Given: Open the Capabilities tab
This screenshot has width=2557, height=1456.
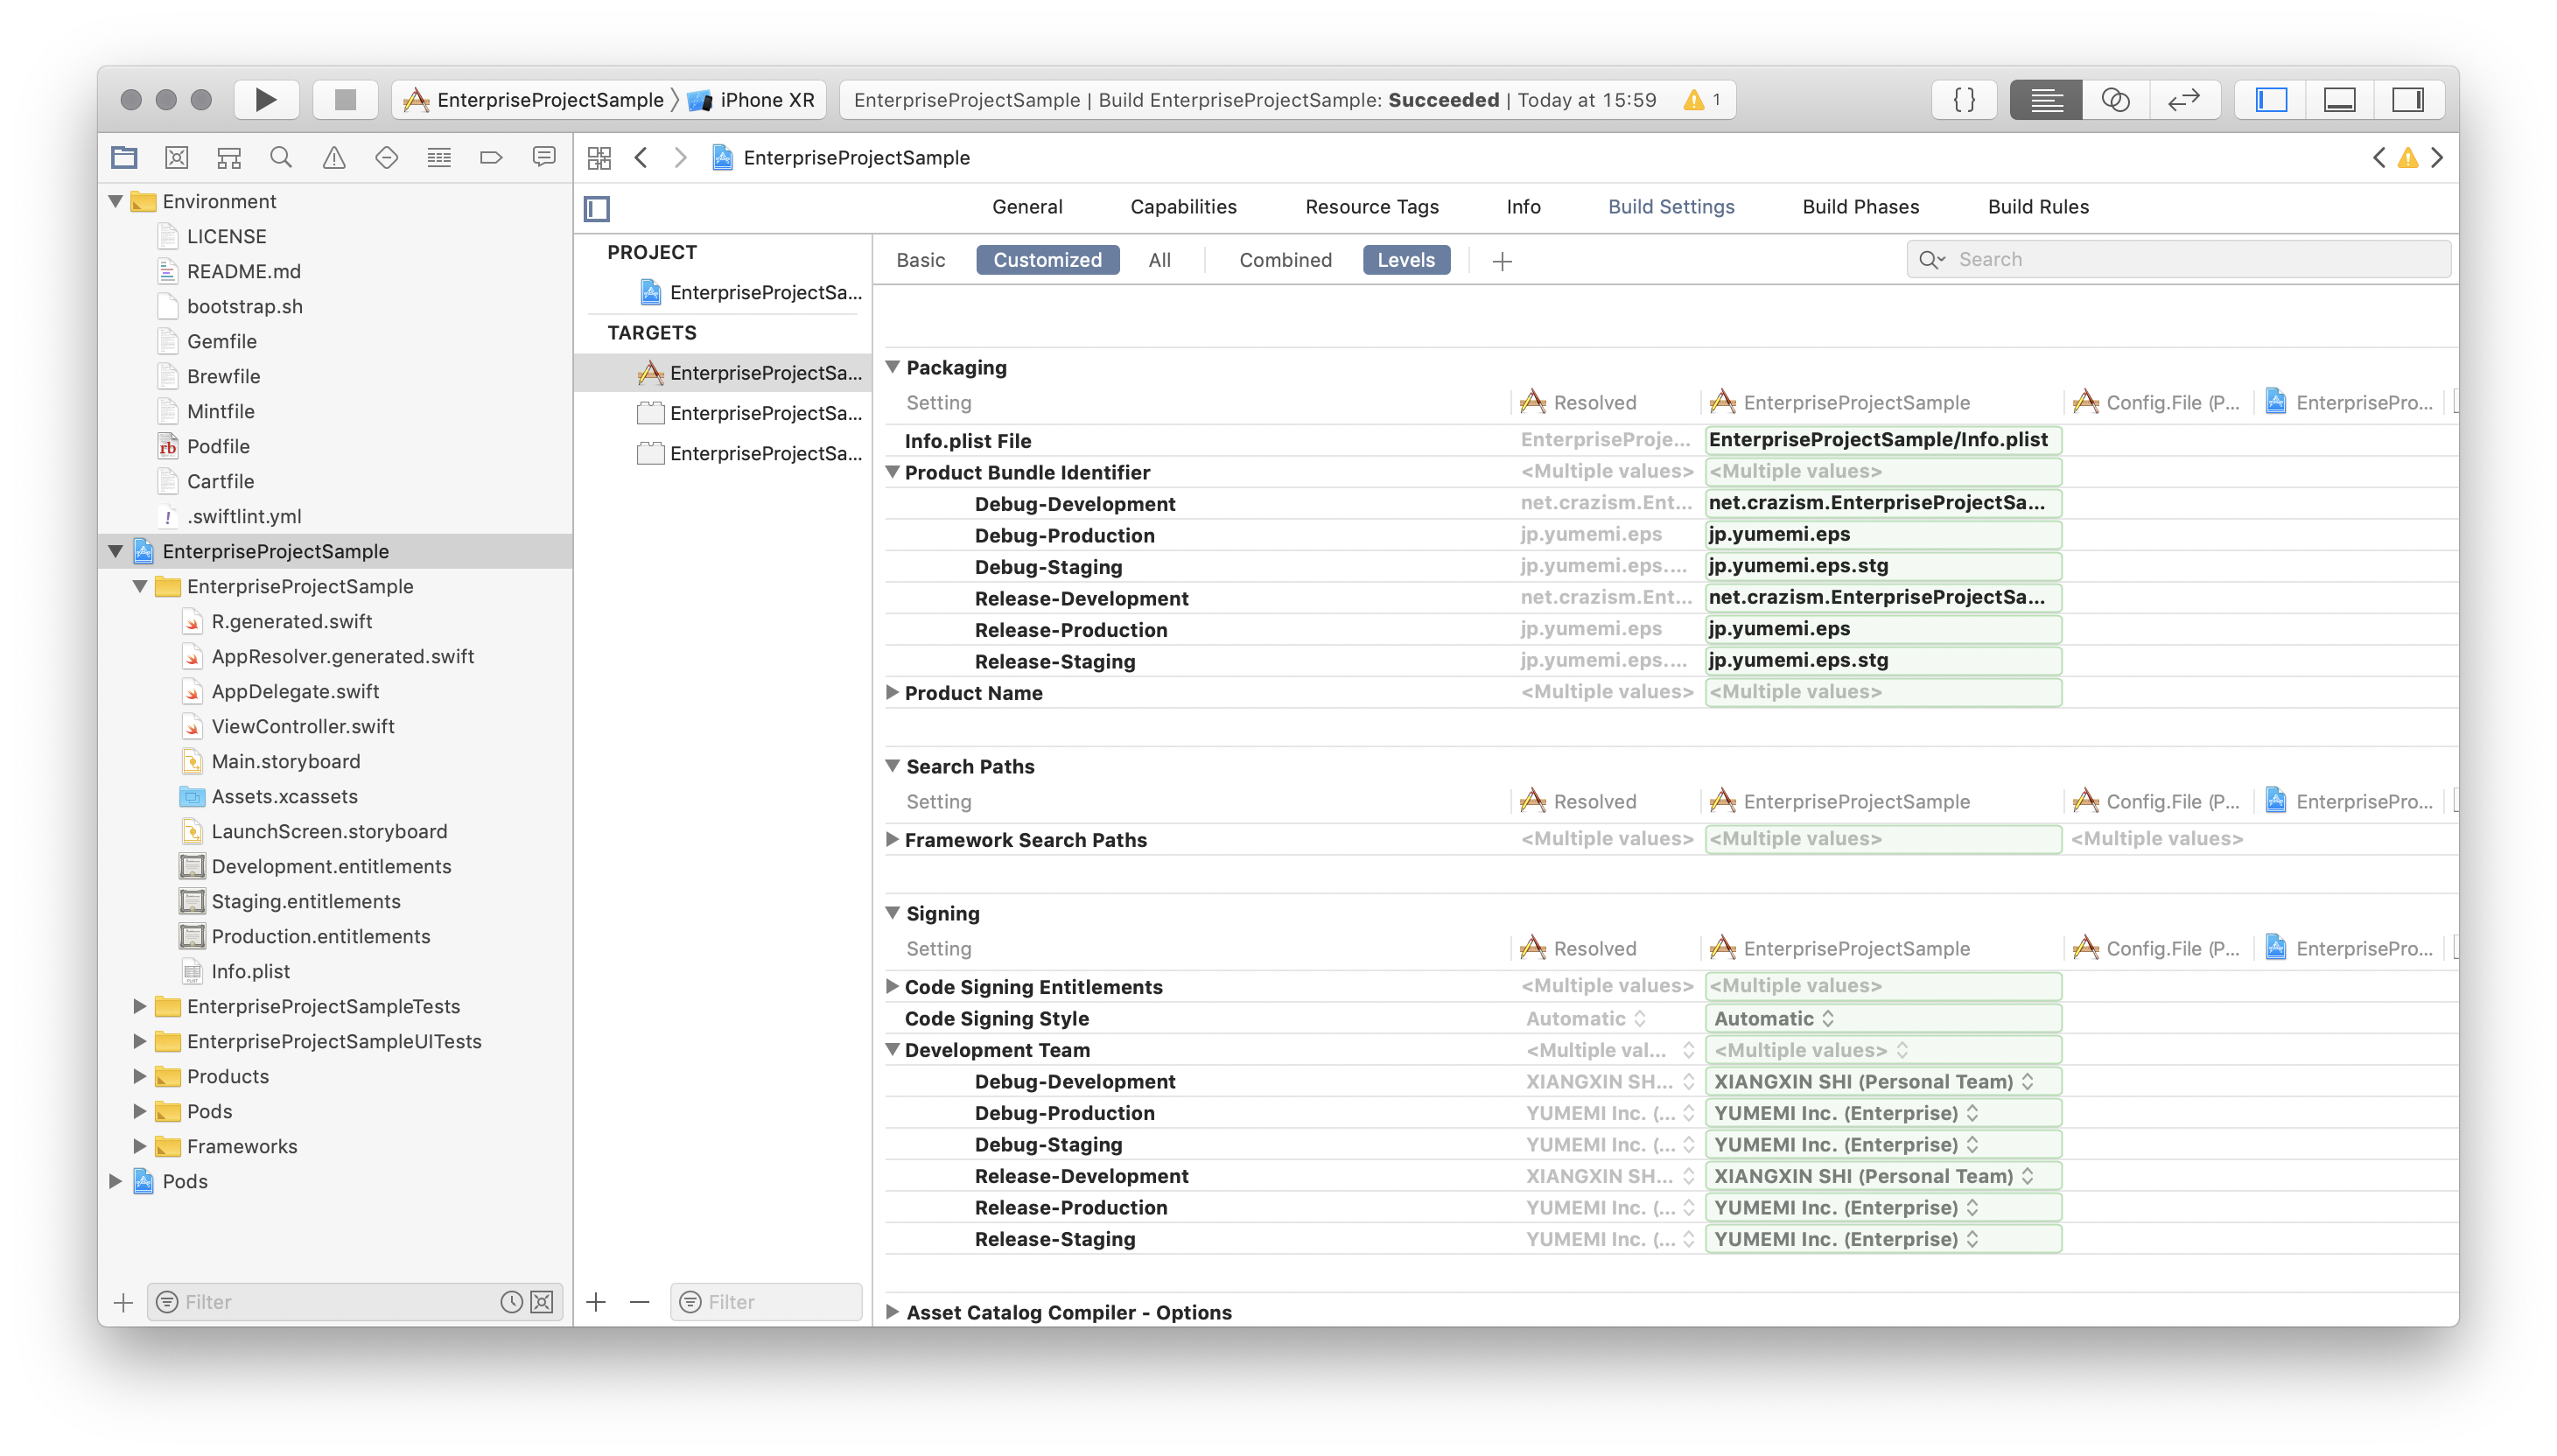Looking at the screenshot, I should pyautogui.click(x=1183, y=206).
